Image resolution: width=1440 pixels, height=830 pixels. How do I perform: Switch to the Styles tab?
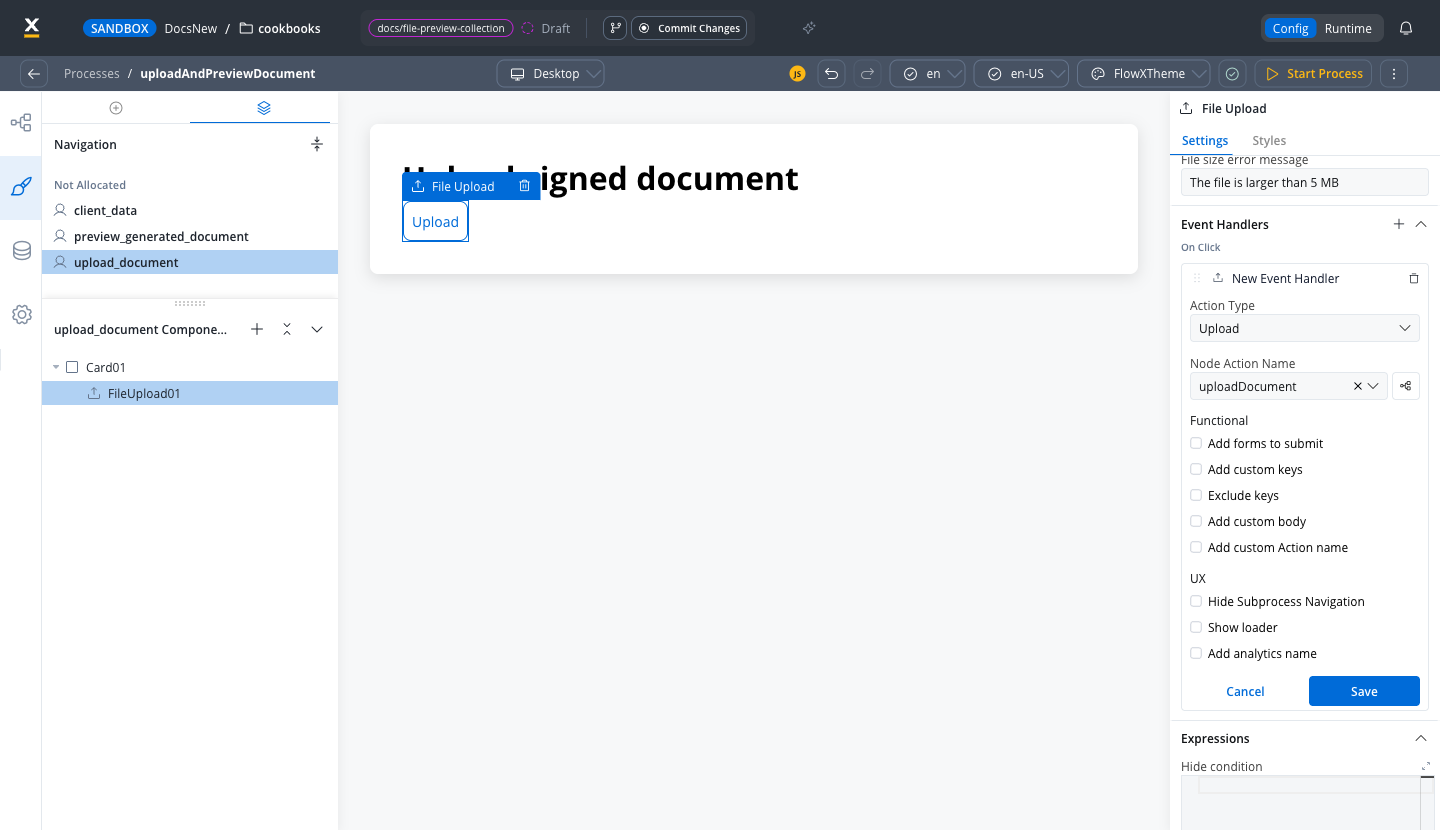pyautogui.click(x=1269, y=140)
